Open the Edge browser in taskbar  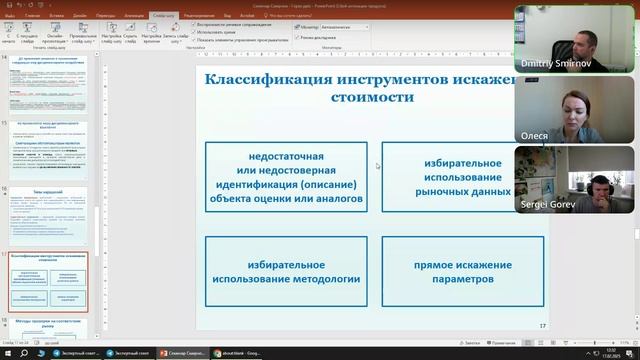[41, 353]
